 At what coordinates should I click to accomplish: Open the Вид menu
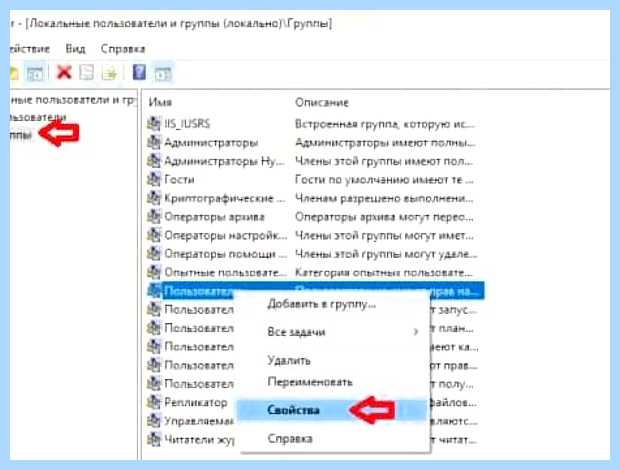pyautogui.click(x=75, y=49)
